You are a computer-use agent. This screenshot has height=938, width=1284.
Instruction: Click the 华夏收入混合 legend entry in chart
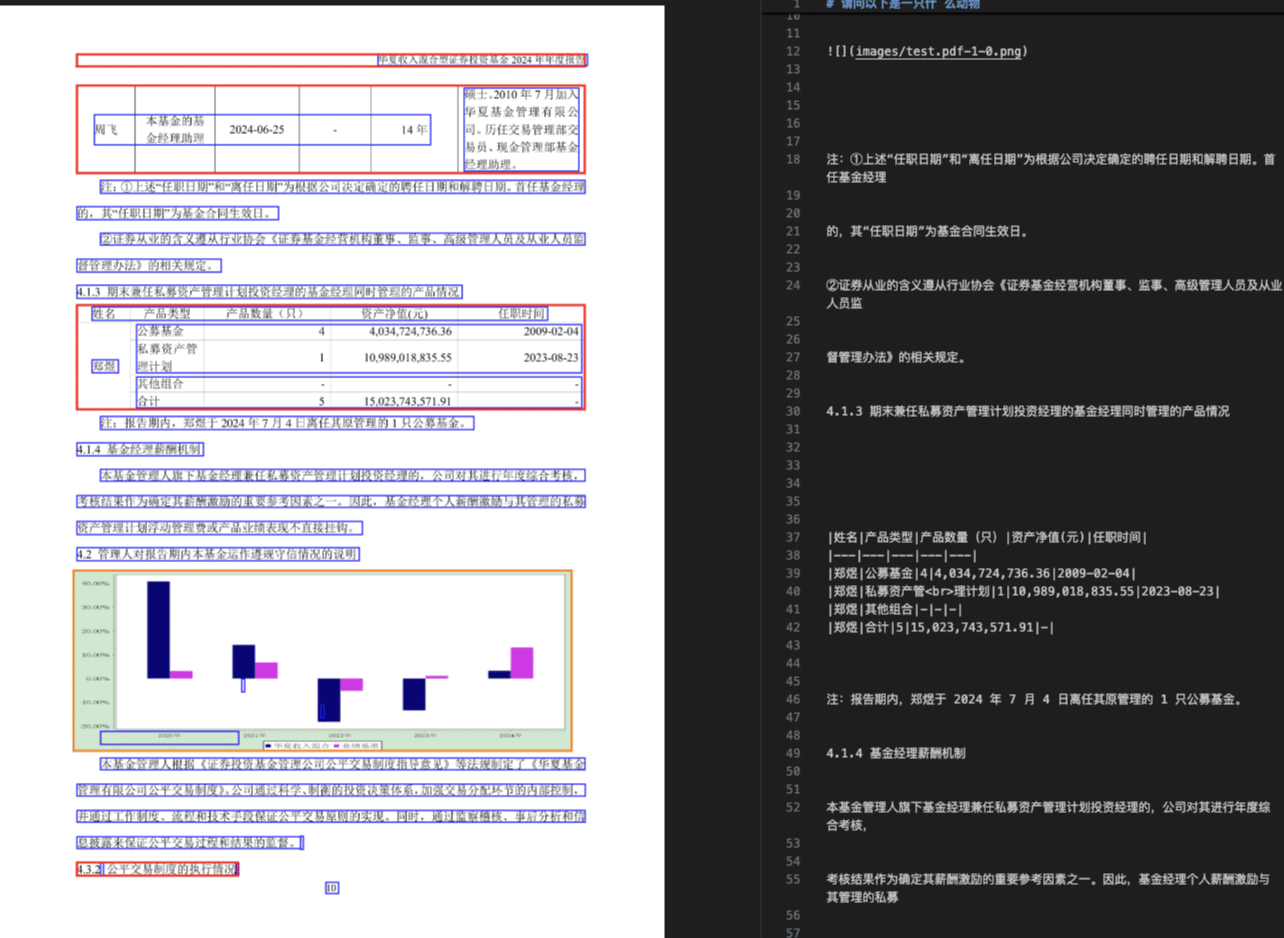(x=296, y=746)
